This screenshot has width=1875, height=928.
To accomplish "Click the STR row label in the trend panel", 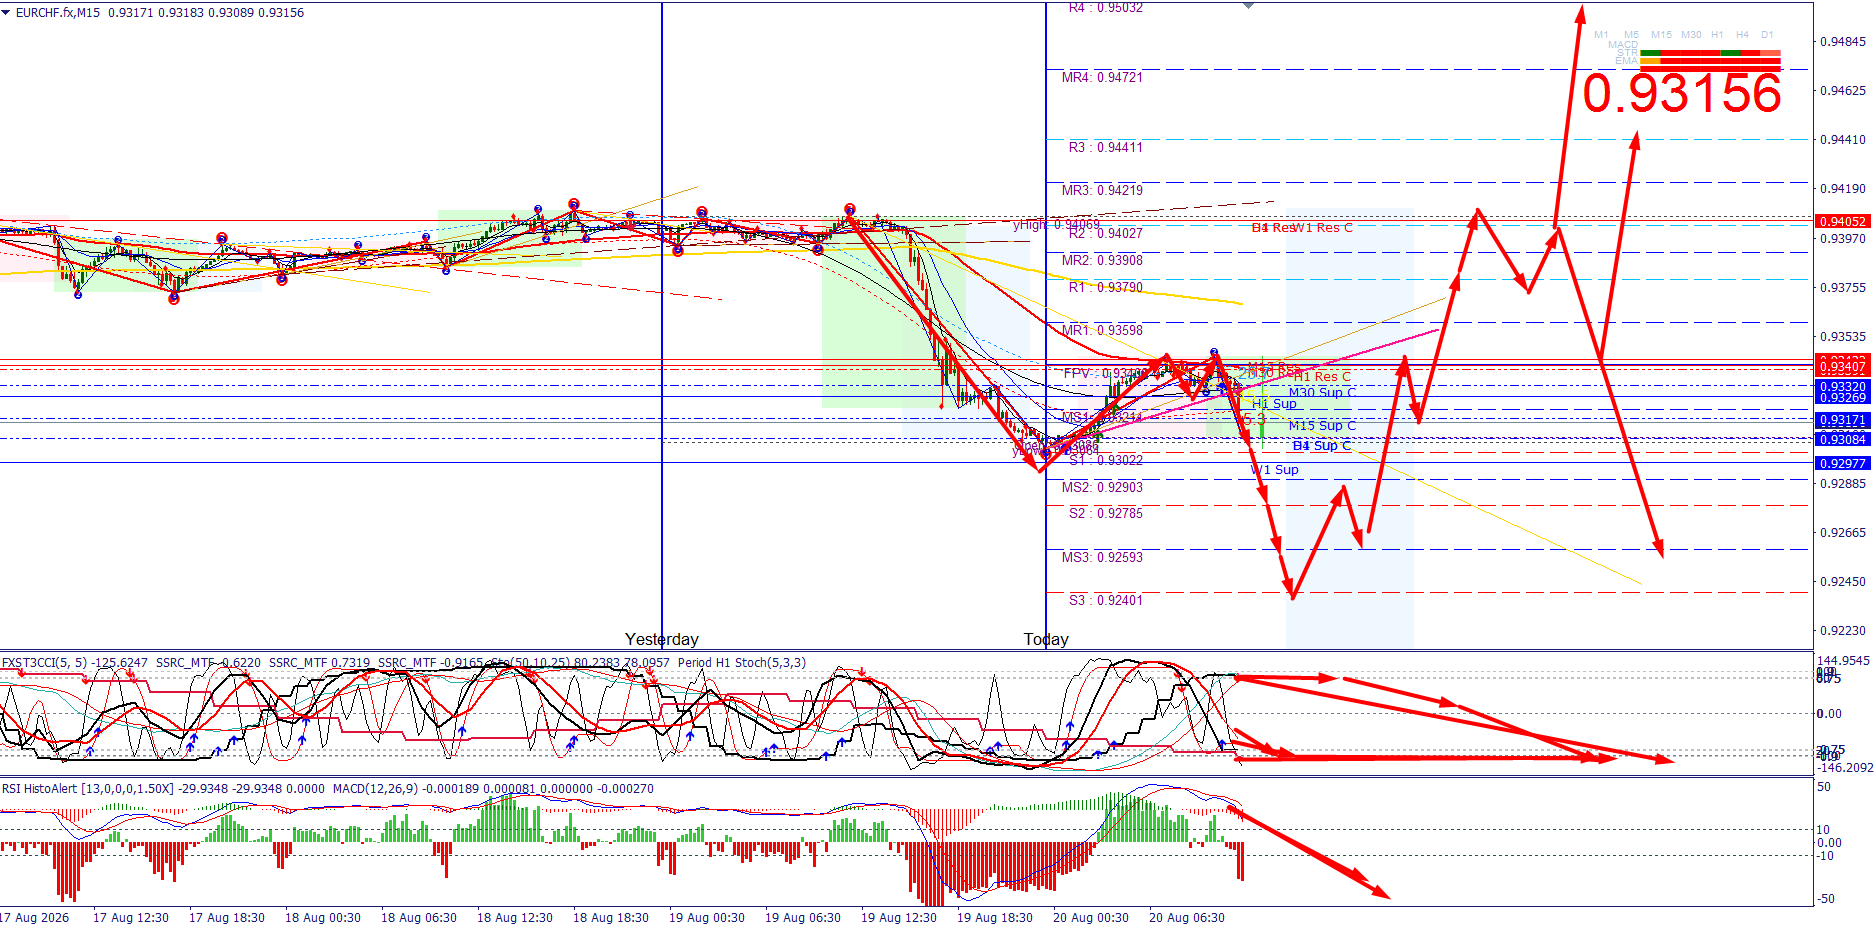I will coord(1628,53).
